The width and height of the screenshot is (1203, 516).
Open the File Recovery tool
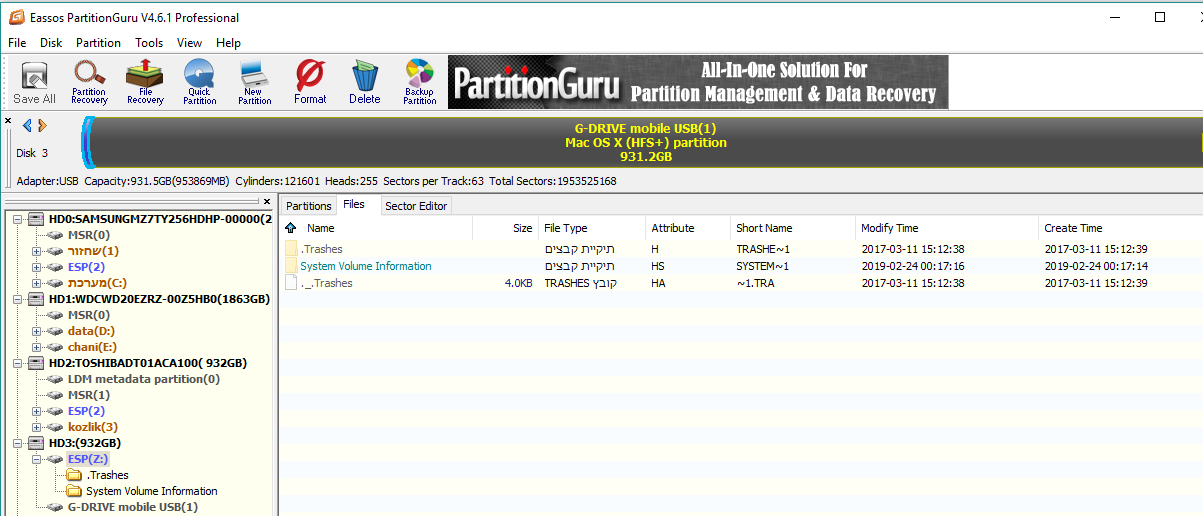145,82
